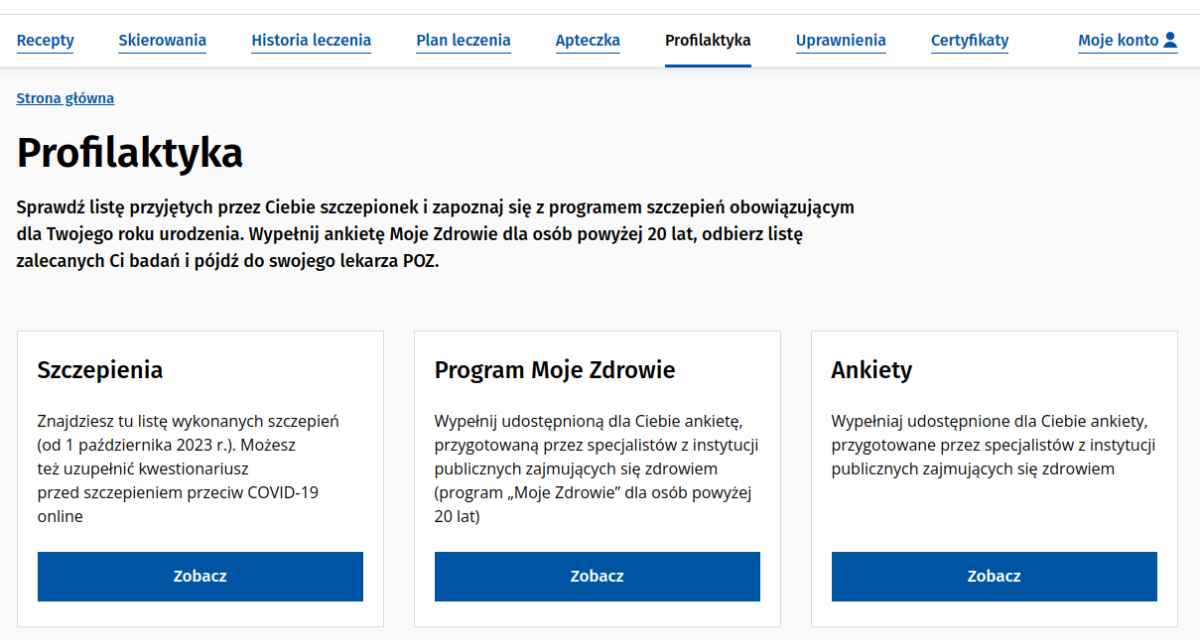Select the Program Moje Zdrowie card title
The width and height of the screenshot is (1200, 640).
[555, 370]
